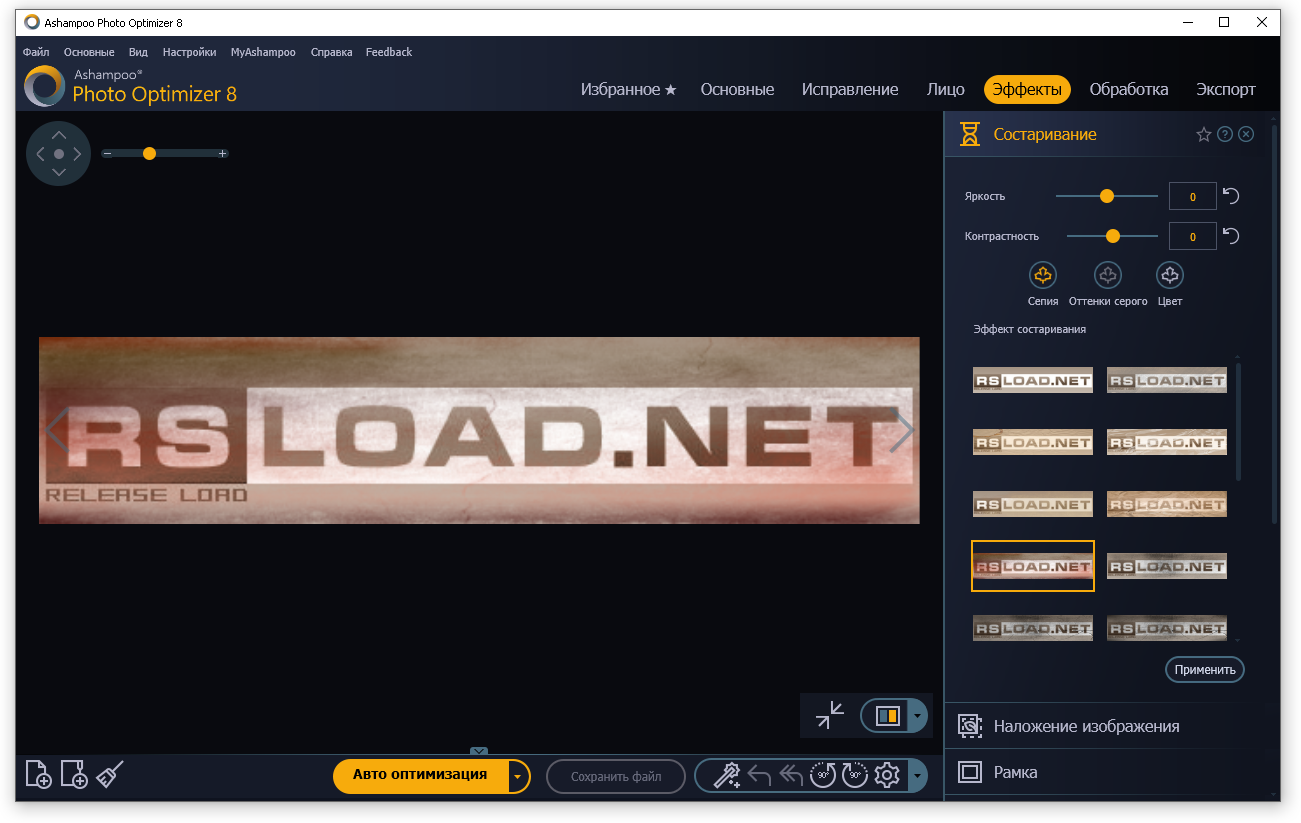Select the highlighted reddish aging effect thumbnail
Image resolution: width=1301 pixels, height=823 pixels.
(1033, 566)
